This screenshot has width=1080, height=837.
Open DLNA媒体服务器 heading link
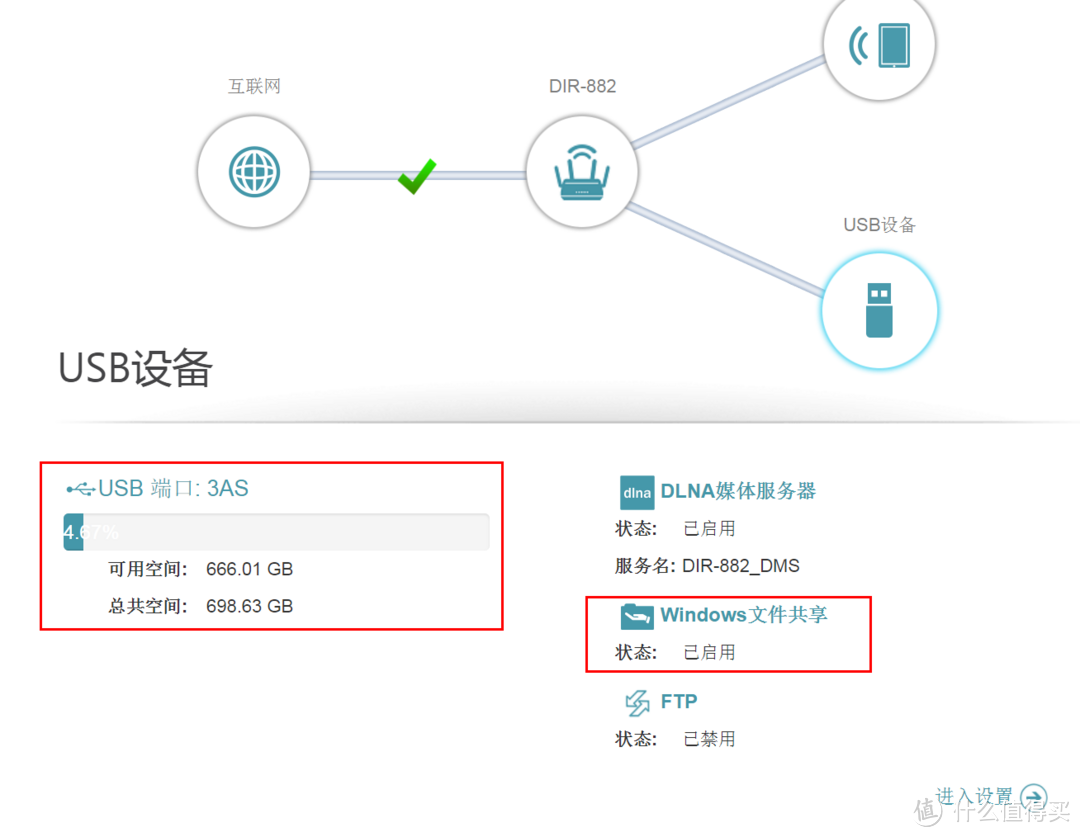point(738,491)
